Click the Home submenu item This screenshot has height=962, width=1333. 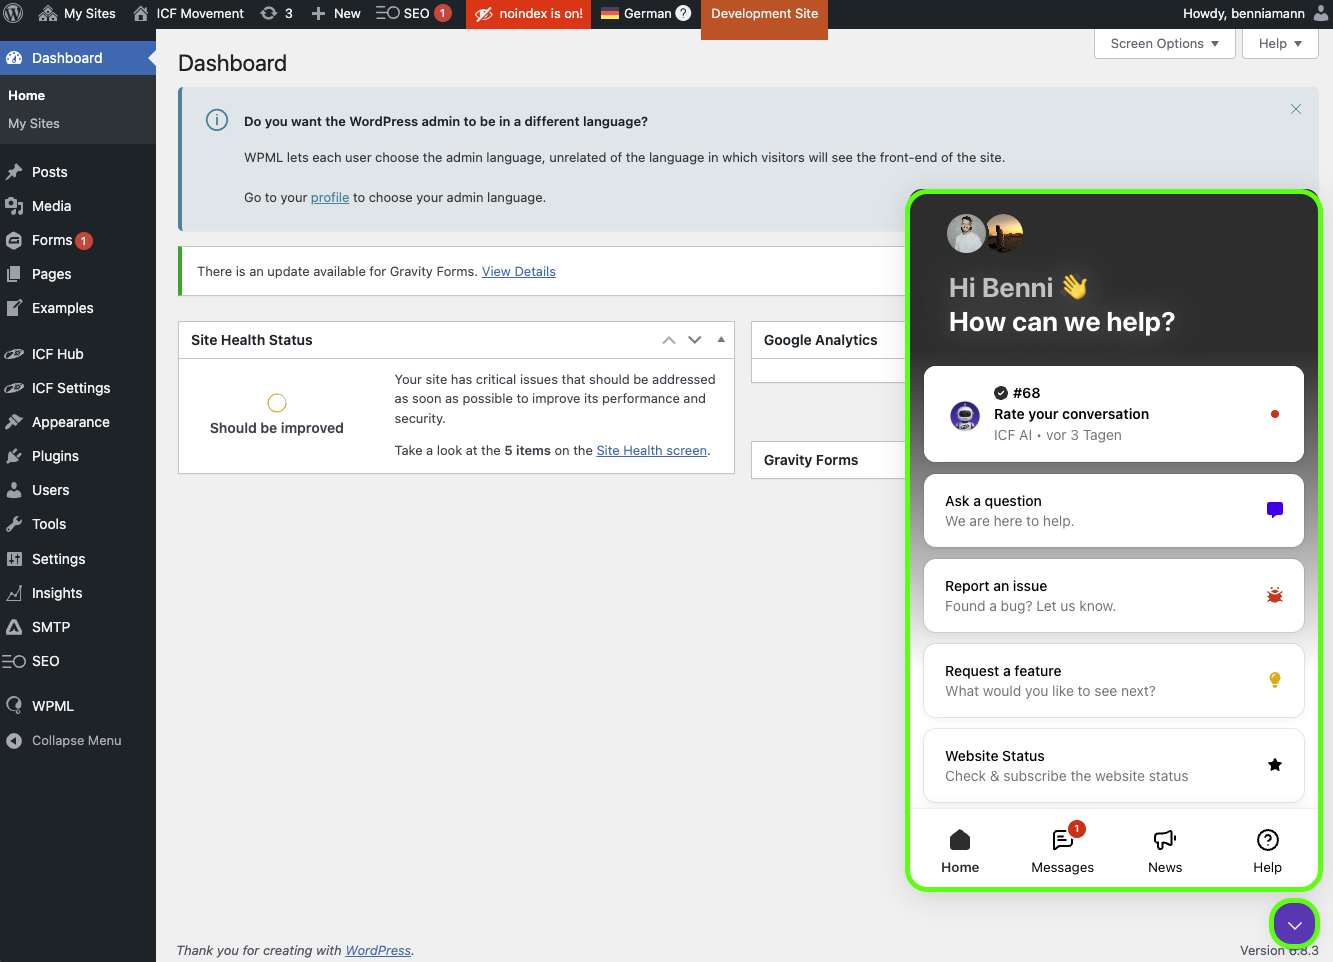[x=27, y=96]
